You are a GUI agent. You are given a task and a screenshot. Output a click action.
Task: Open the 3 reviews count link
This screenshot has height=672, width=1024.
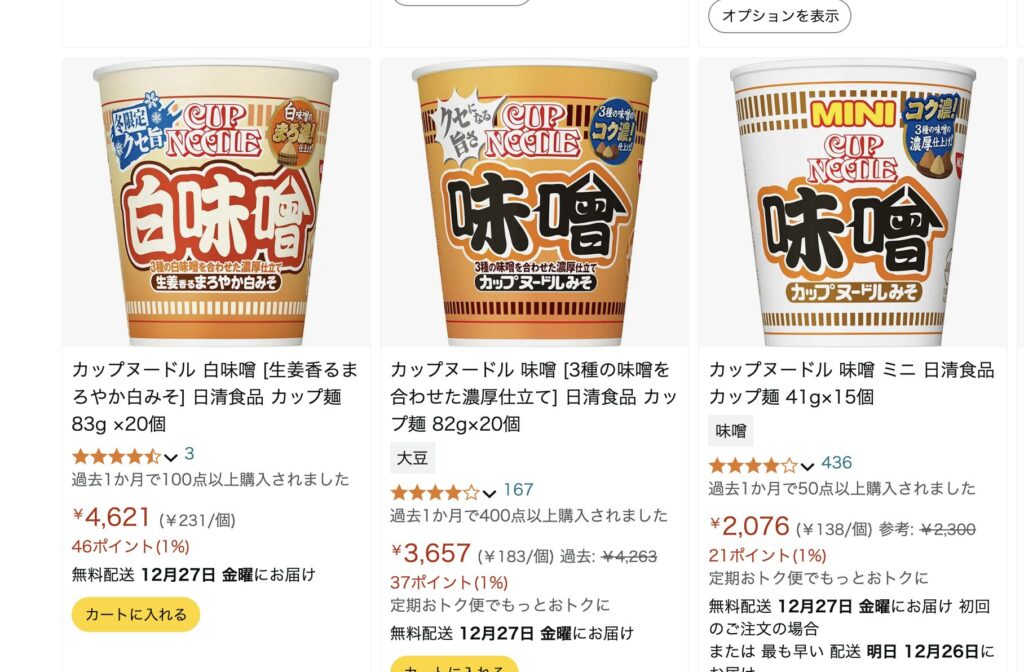[189, 454]
